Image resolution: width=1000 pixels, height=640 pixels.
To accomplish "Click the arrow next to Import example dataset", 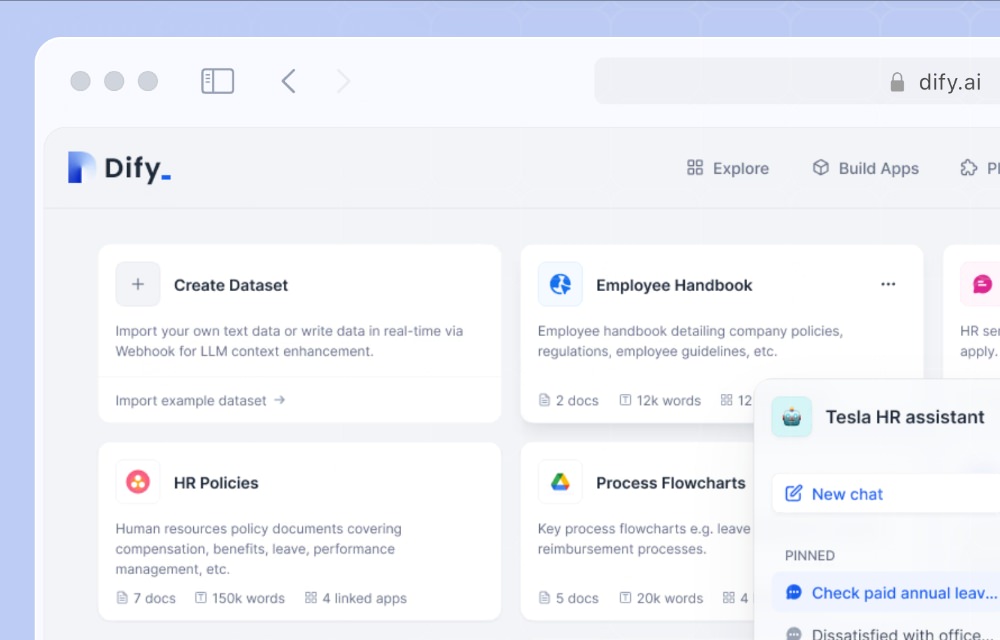I will pos(279,400).
